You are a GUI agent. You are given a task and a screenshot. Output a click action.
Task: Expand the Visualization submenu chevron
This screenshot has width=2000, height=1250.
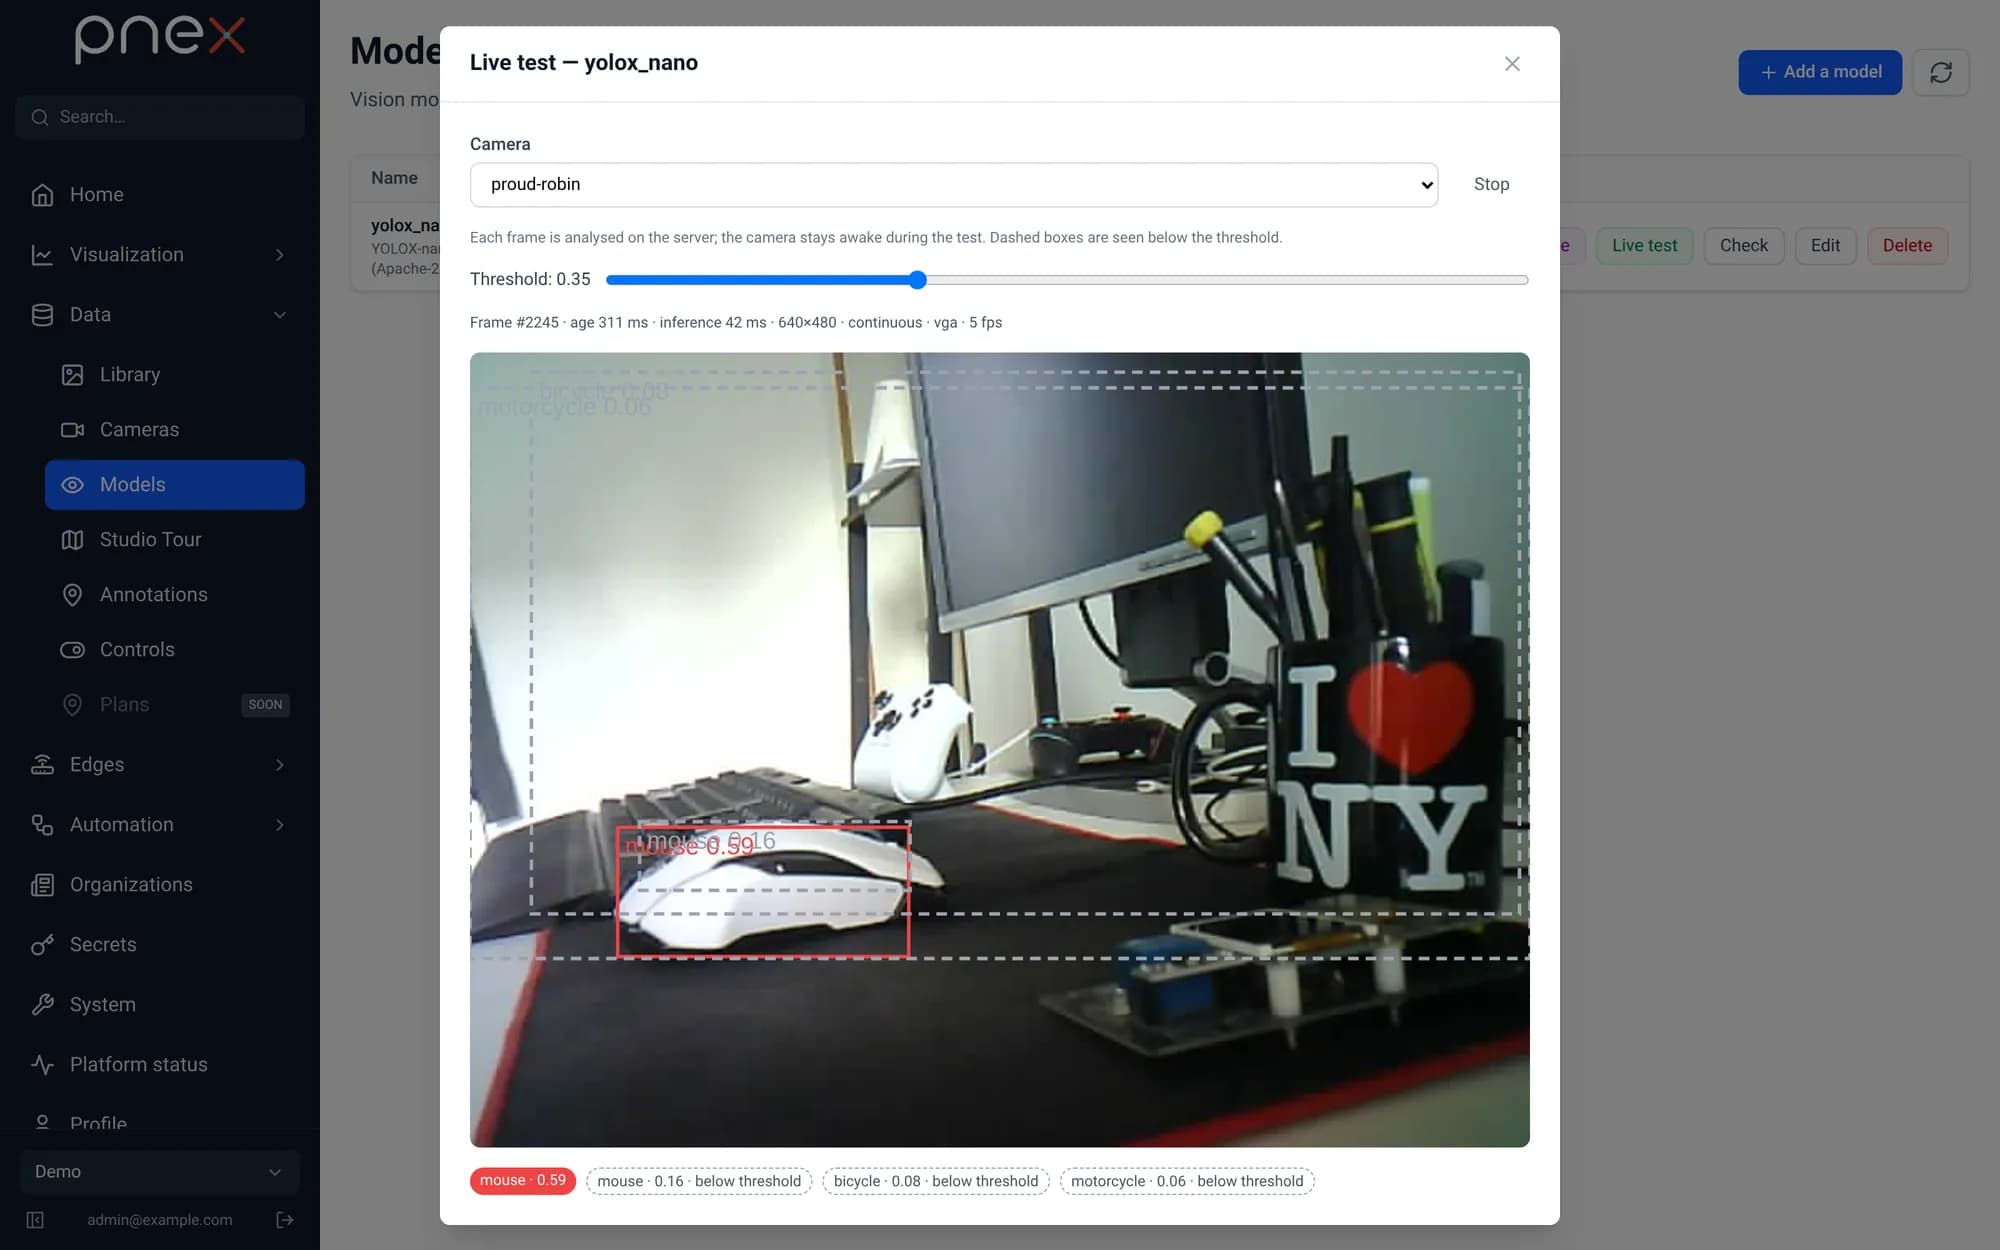coord(280,255)
